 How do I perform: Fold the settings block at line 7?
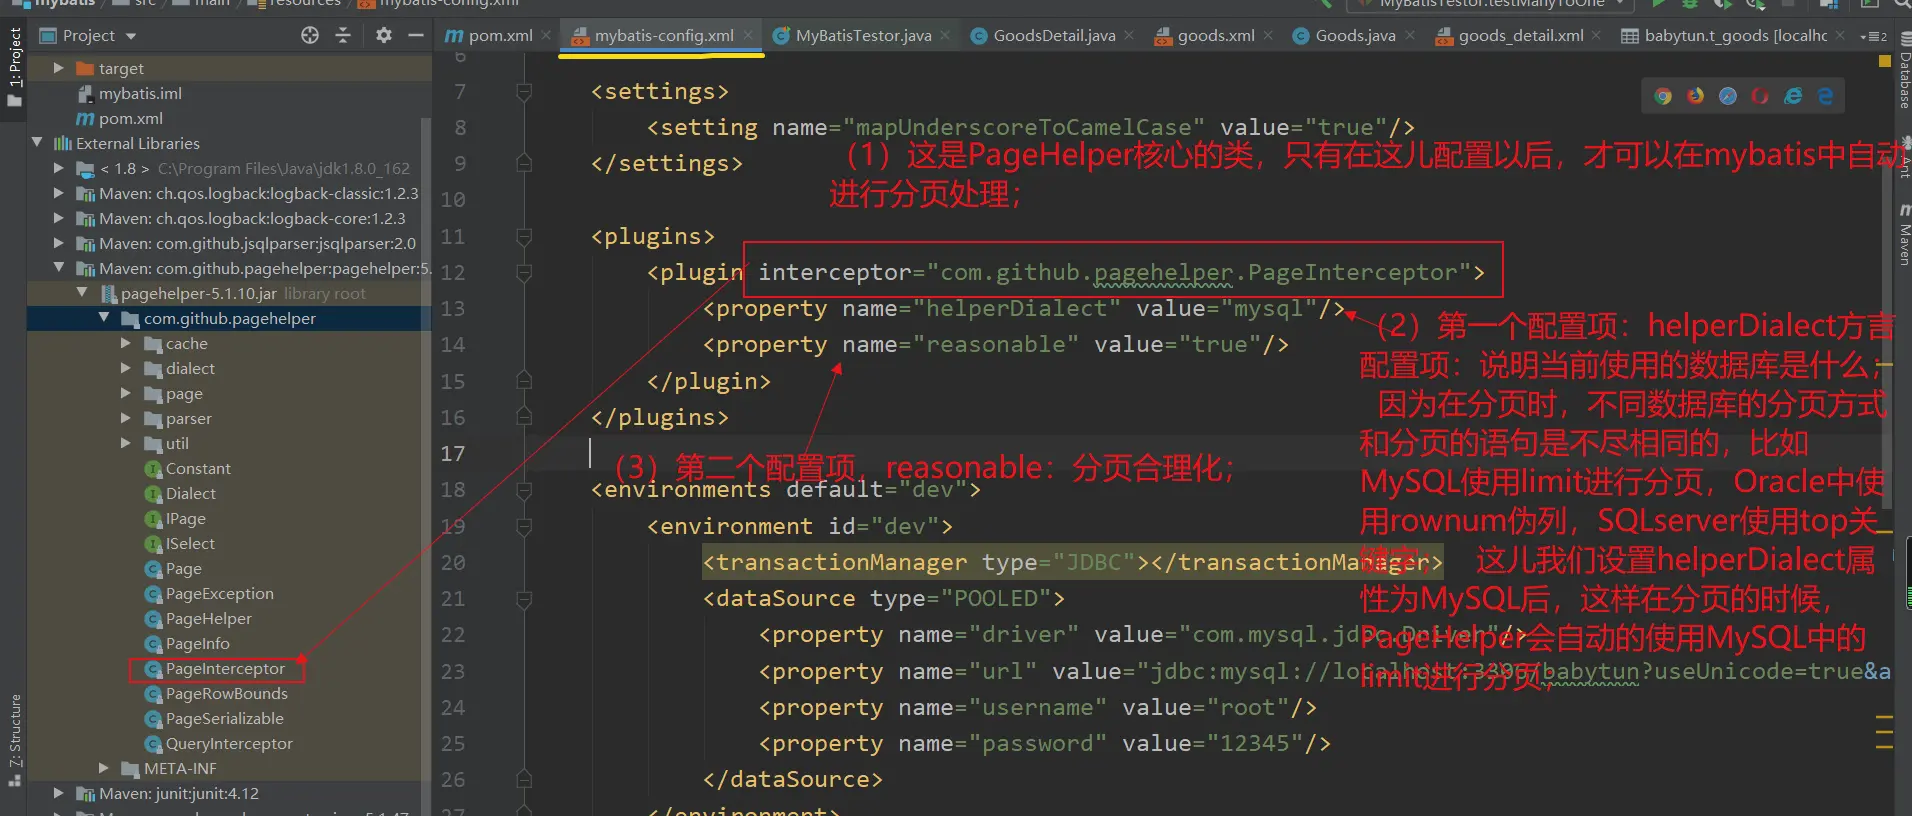click(x=524, y=92)
